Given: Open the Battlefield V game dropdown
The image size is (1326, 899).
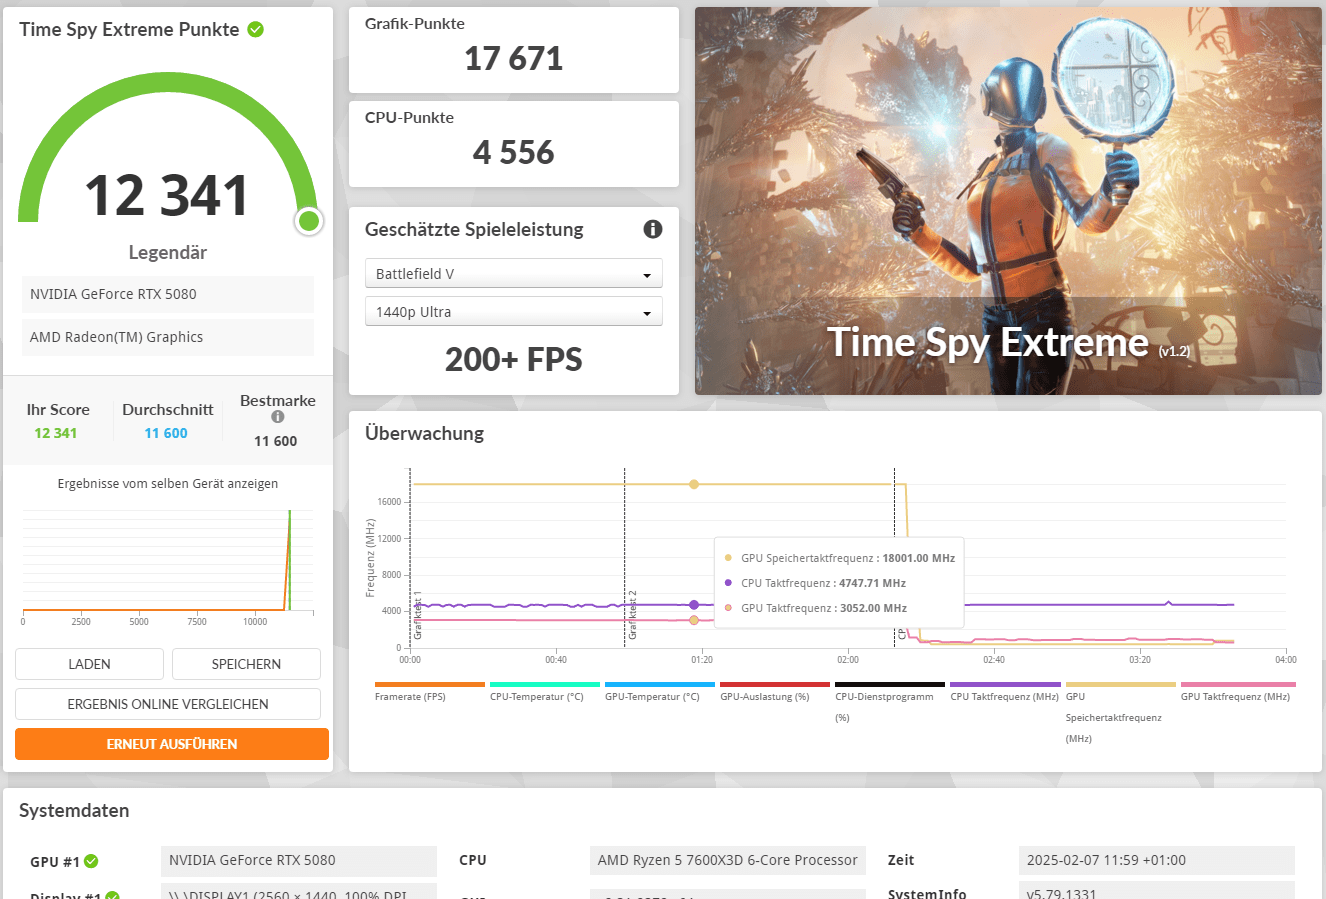Looking at the screenshot, I should click(514, 274).
